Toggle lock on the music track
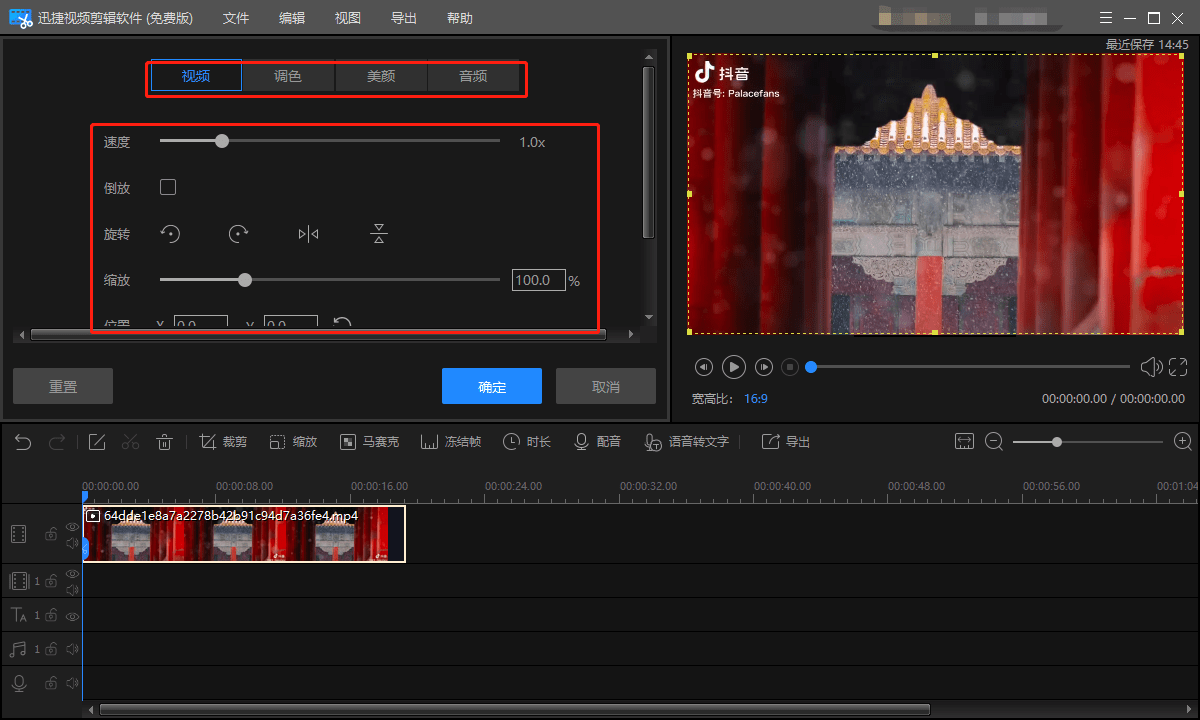This screenshot has height=720, width=1200. coord(51,649)
